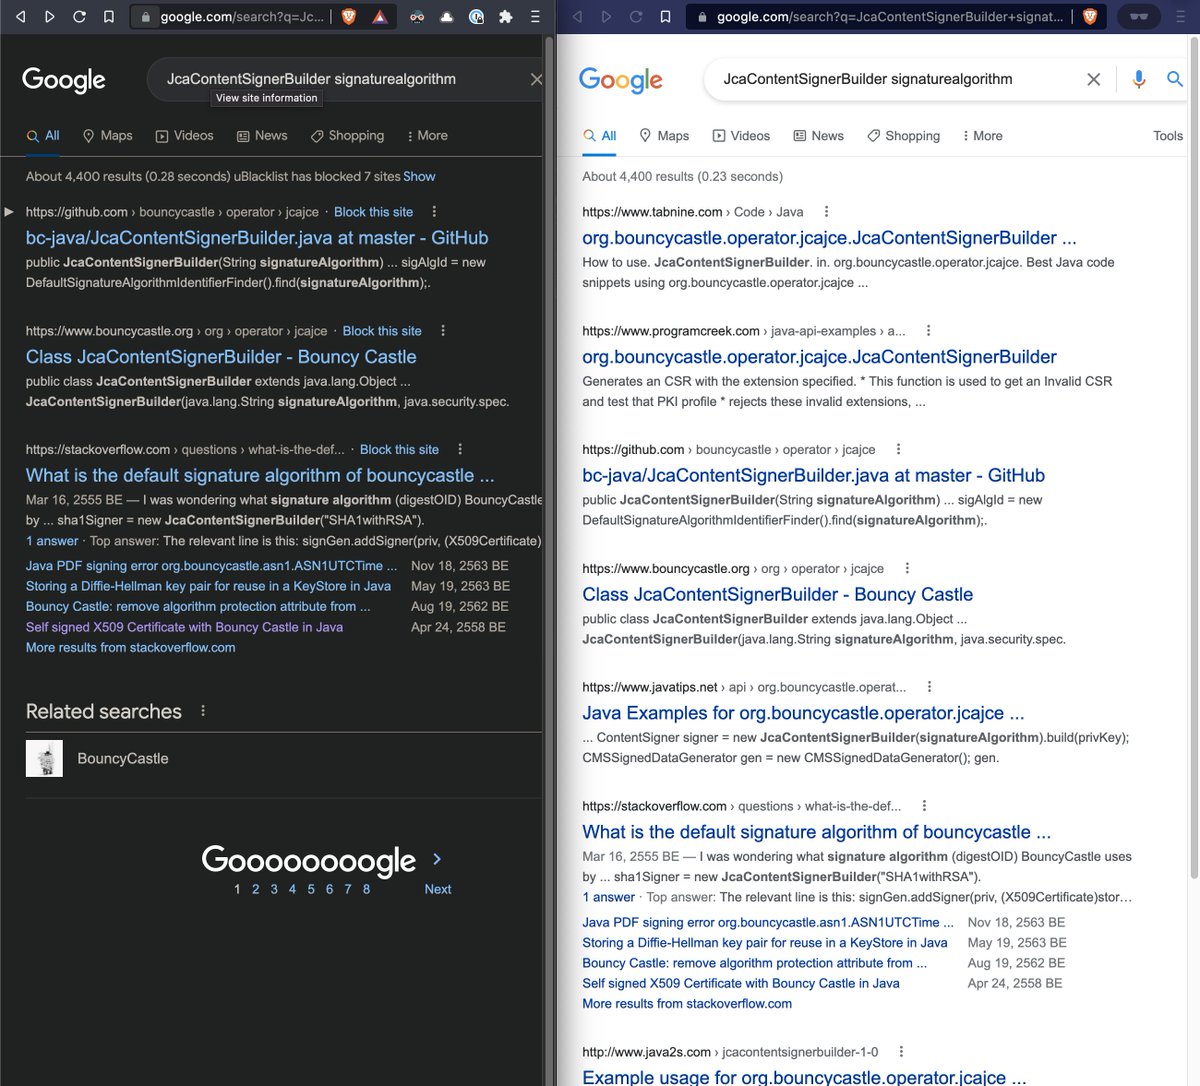Select Shopping tab in left window

[347, 136]
